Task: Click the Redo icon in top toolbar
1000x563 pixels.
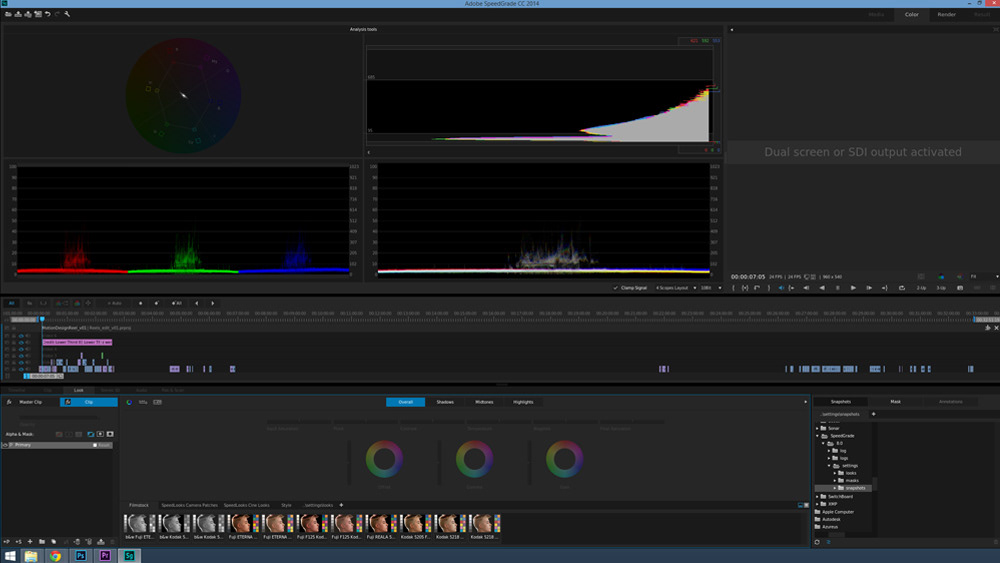Action: pyautogui.click(x=57, y=14)
